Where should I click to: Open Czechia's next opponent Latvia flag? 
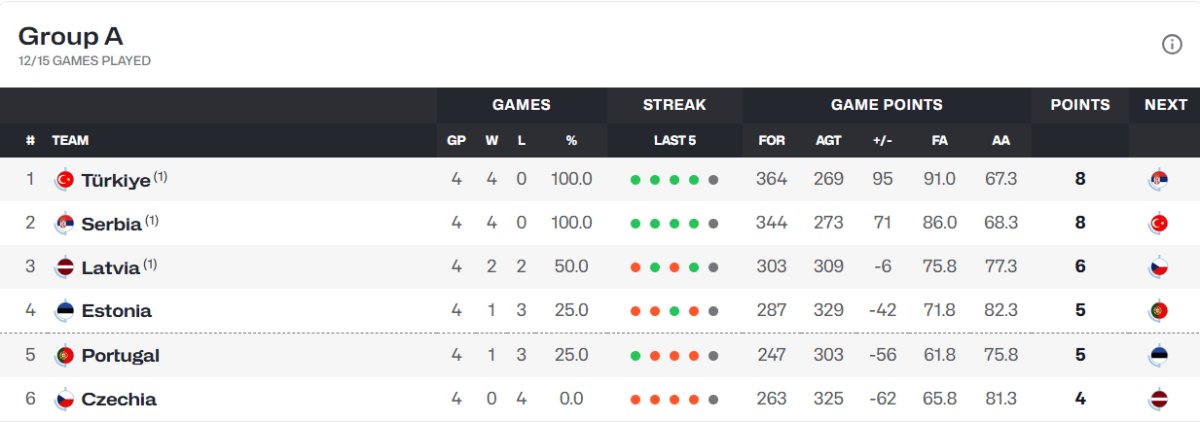tap(1159, 399)
